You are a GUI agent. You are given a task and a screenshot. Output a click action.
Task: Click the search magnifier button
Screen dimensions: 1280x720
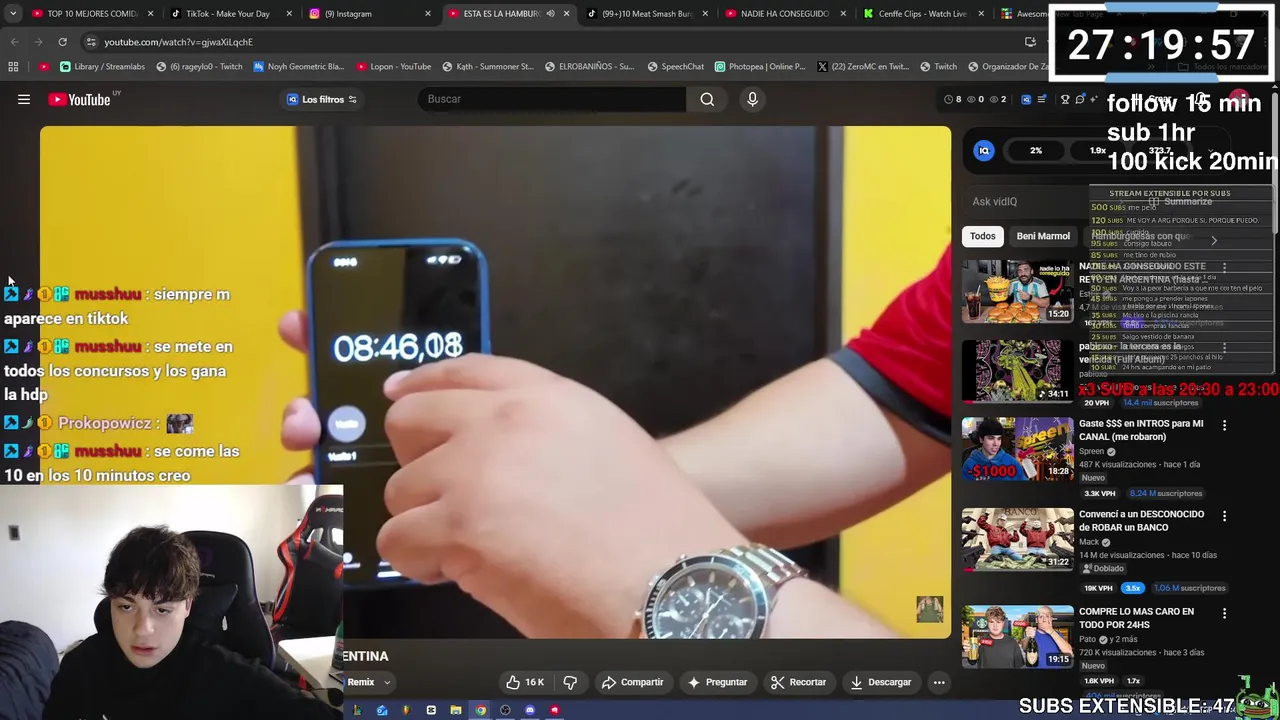click(707, 99)
